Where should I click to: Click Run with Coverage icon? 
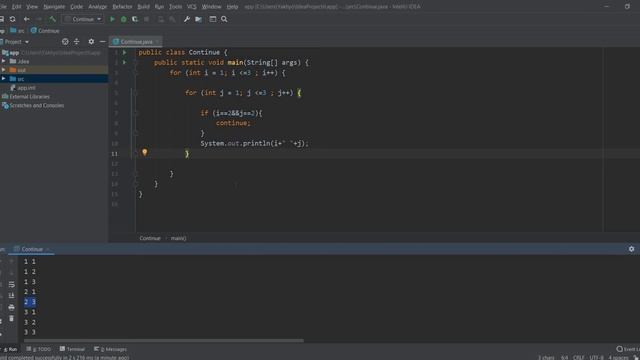pos(135,19)
